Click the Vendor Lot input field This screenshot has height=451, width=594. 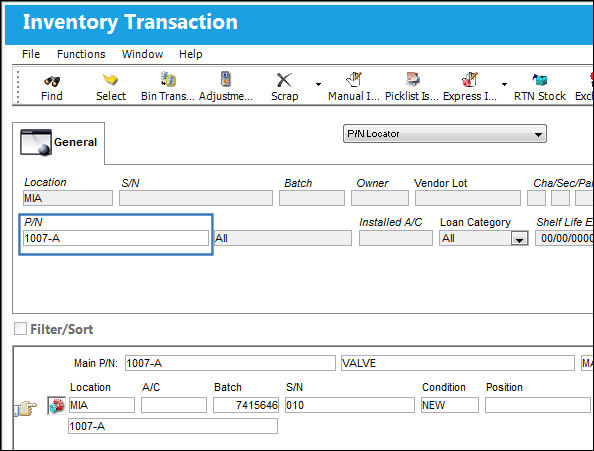tap(468, 198)
